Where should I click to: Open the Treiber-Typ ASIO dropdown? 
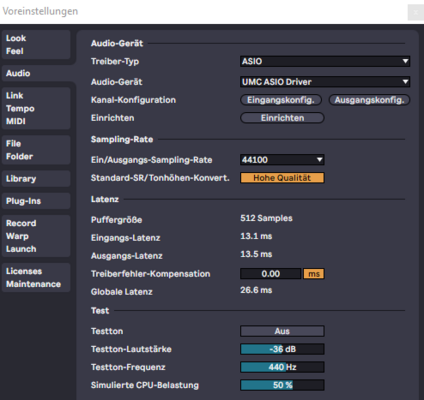[x=325, y=61]
